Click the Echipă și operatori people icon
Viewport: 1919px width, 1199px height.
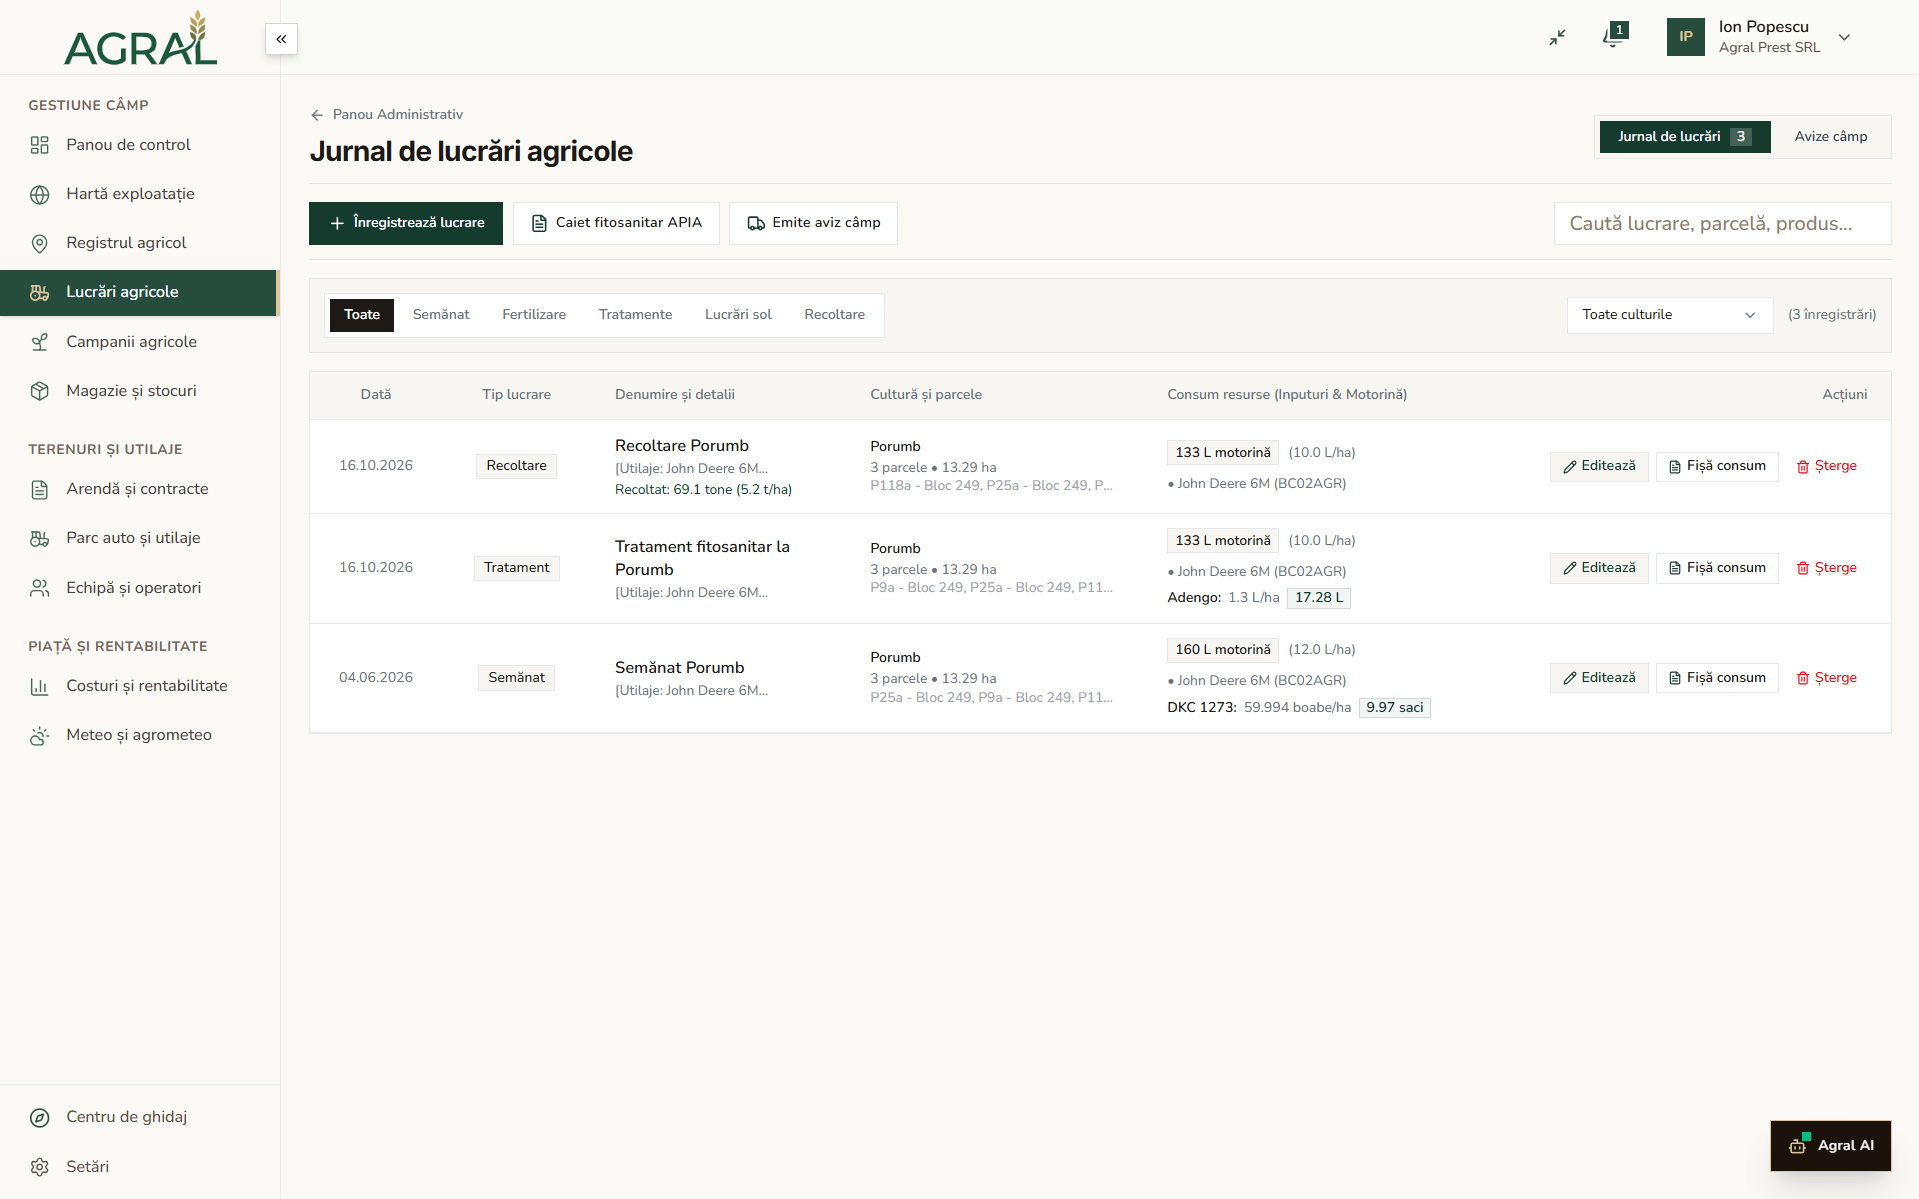coord(40,588)
